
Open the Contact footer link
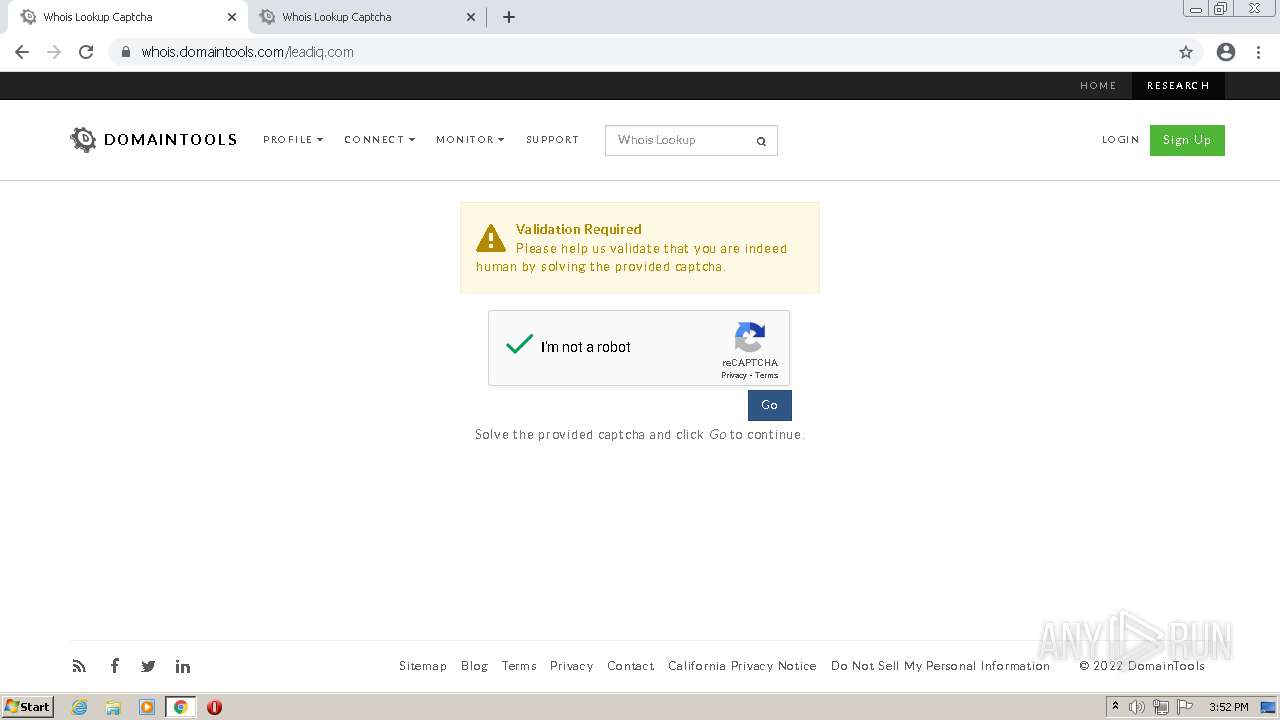[631, 666]
